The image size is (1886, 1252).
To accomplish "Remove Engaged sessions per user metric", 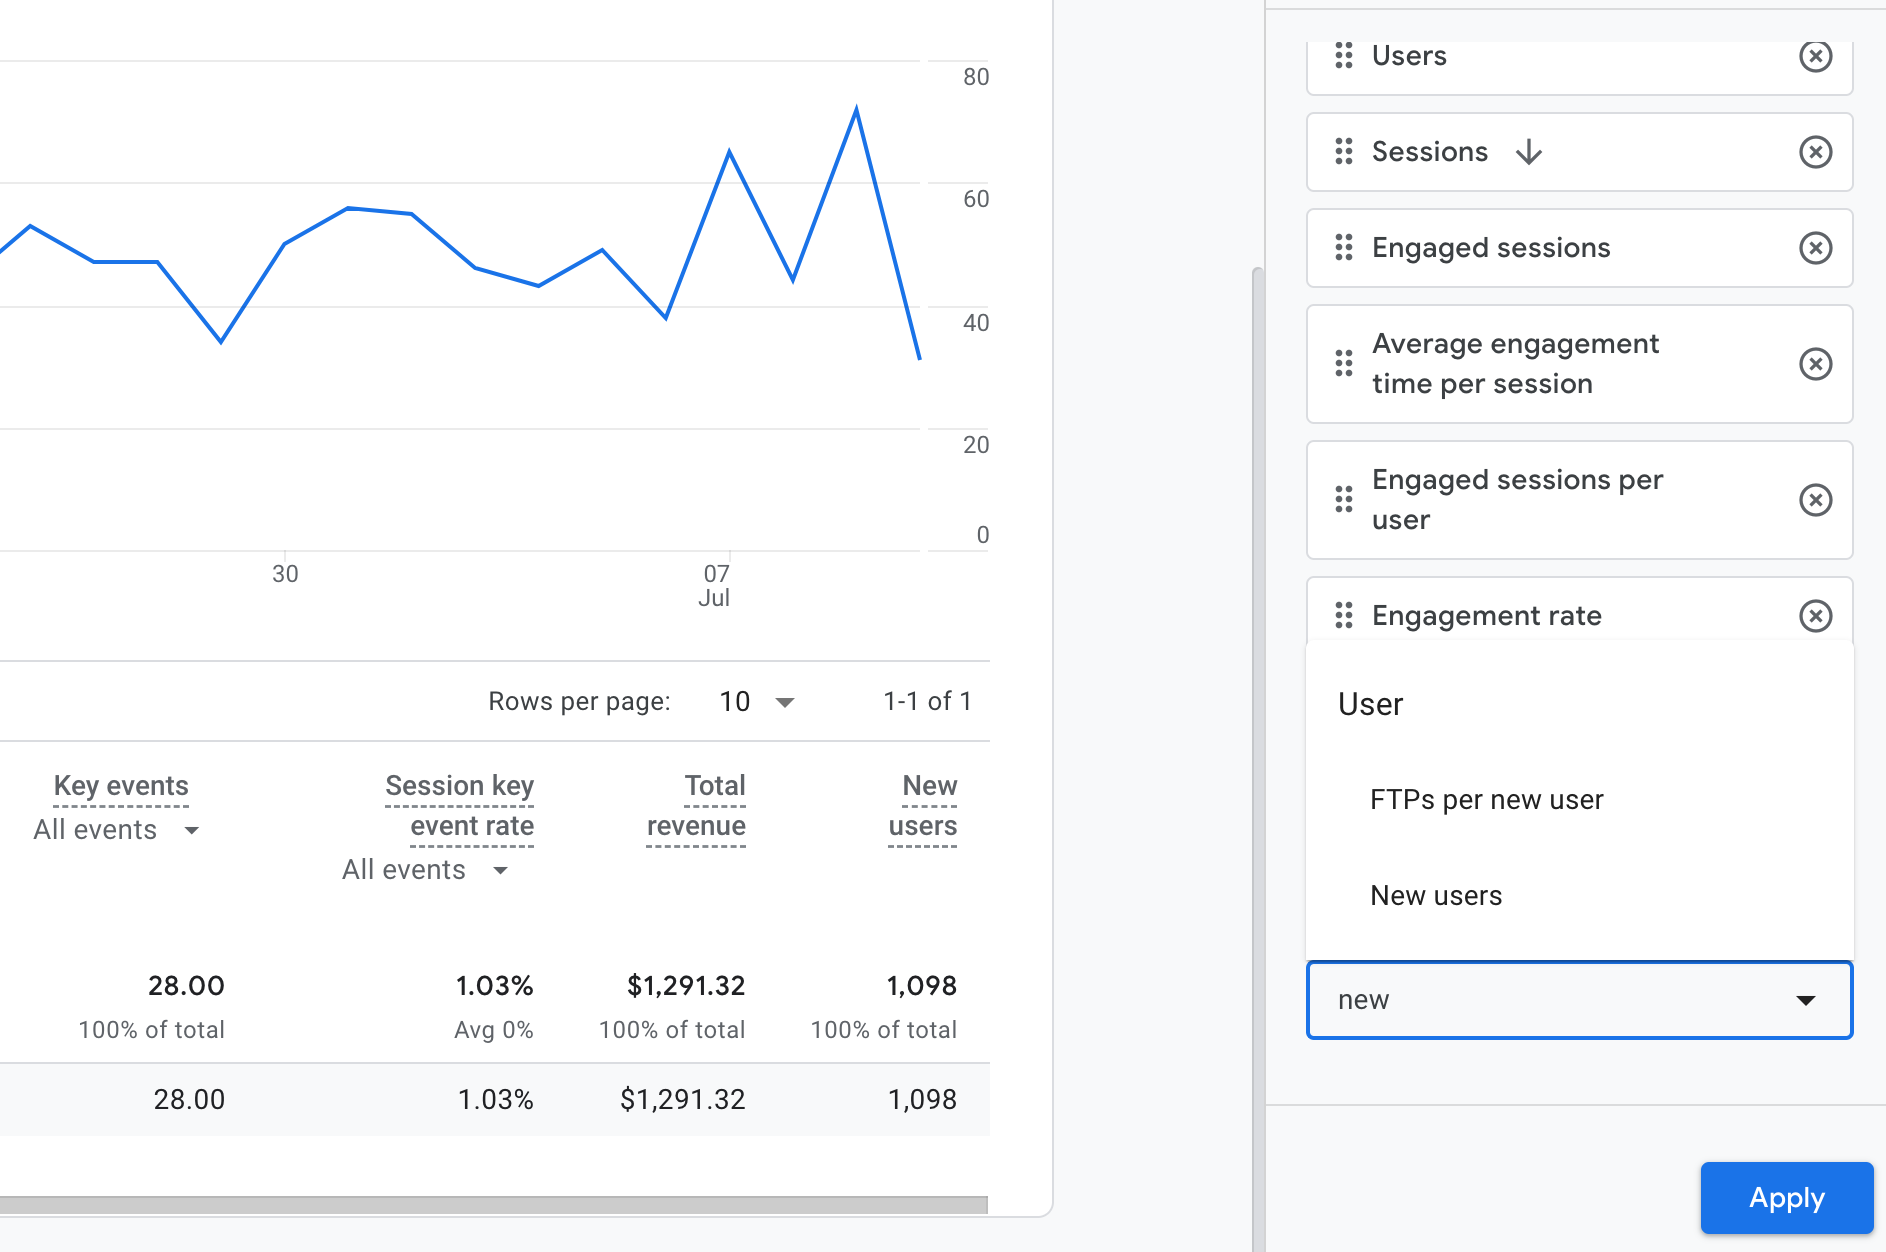I will point(1816,500).
